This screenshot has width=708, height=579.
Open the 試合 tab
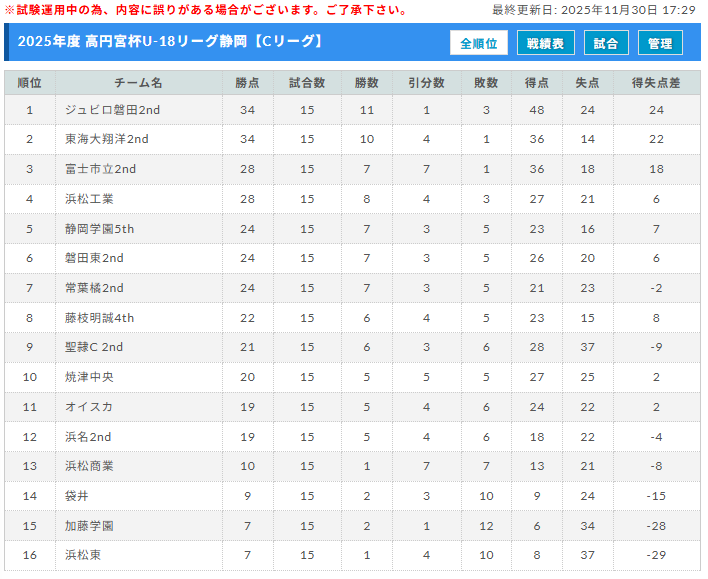[x=606, y=43]
